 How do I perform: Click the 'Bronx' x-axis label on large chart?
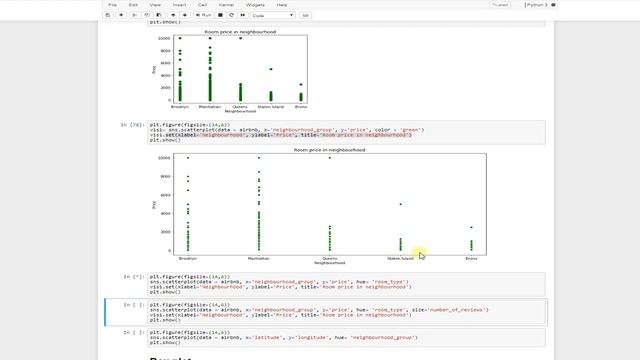[471, 258]
